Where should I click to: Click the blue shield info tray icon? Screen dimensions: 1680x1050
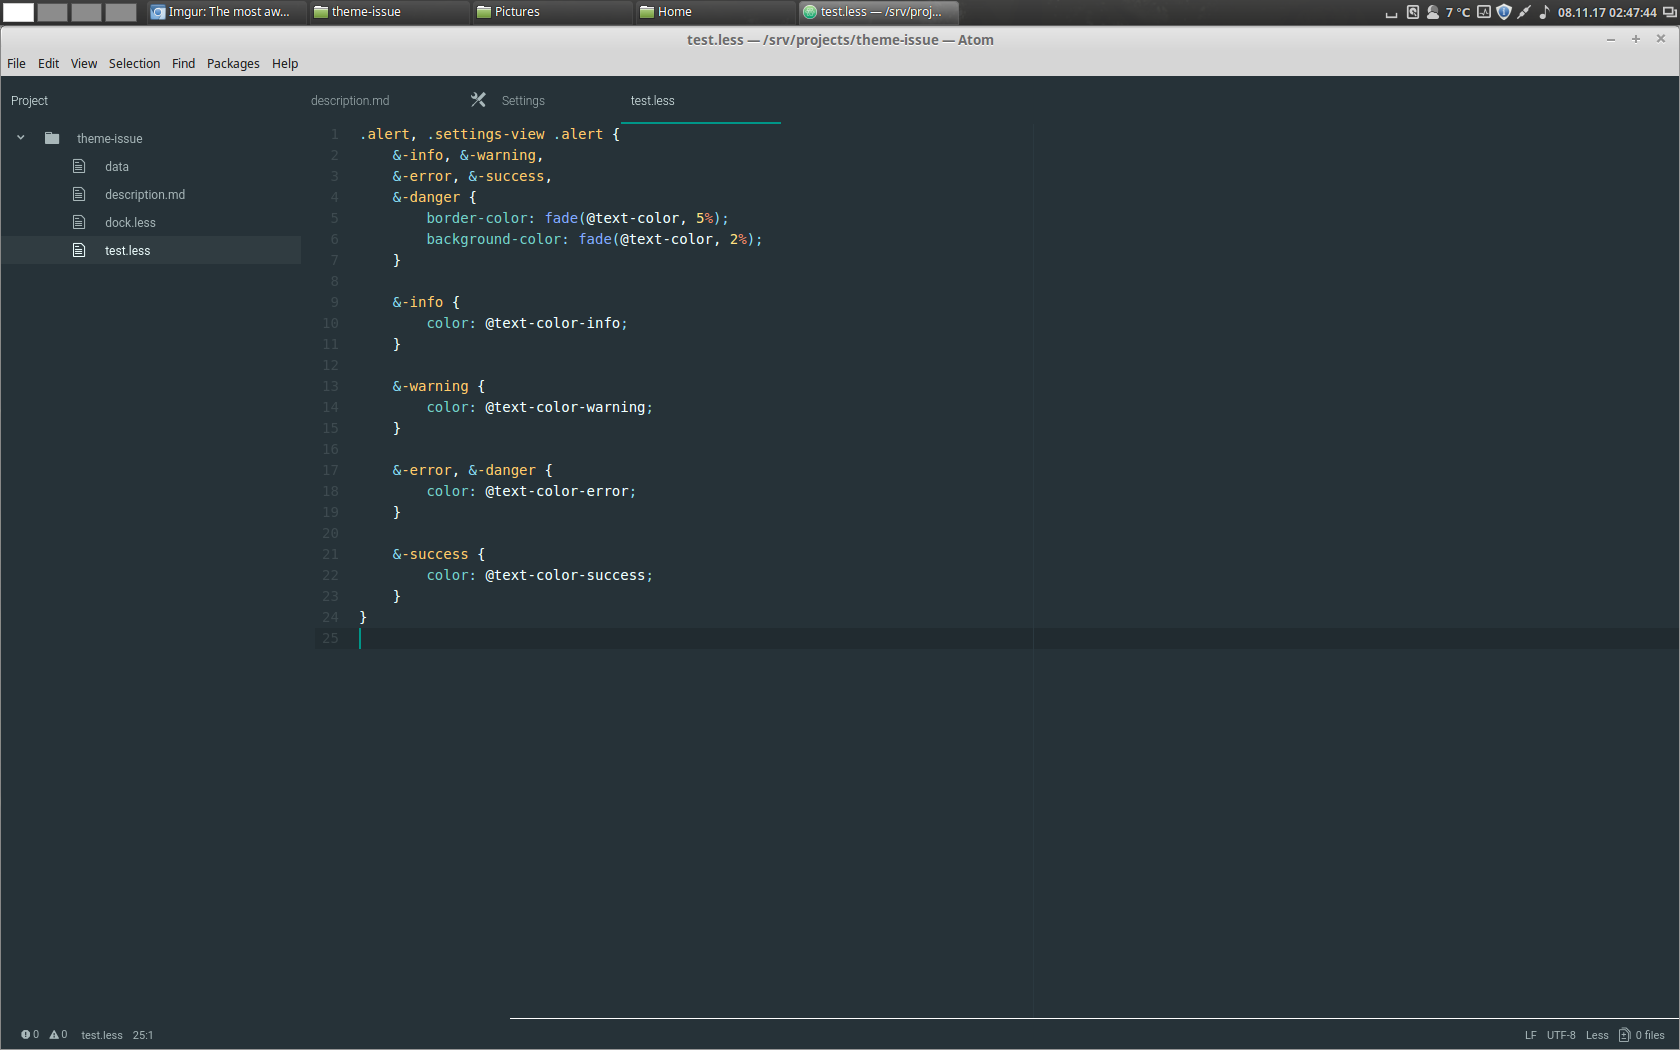click(x=1504, y=12)
